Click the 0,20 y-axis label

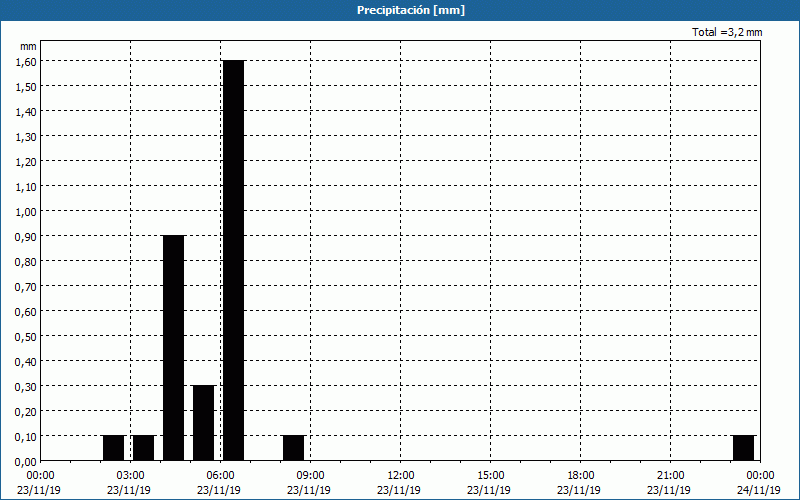pyautogui.click(x=26, y=411)
